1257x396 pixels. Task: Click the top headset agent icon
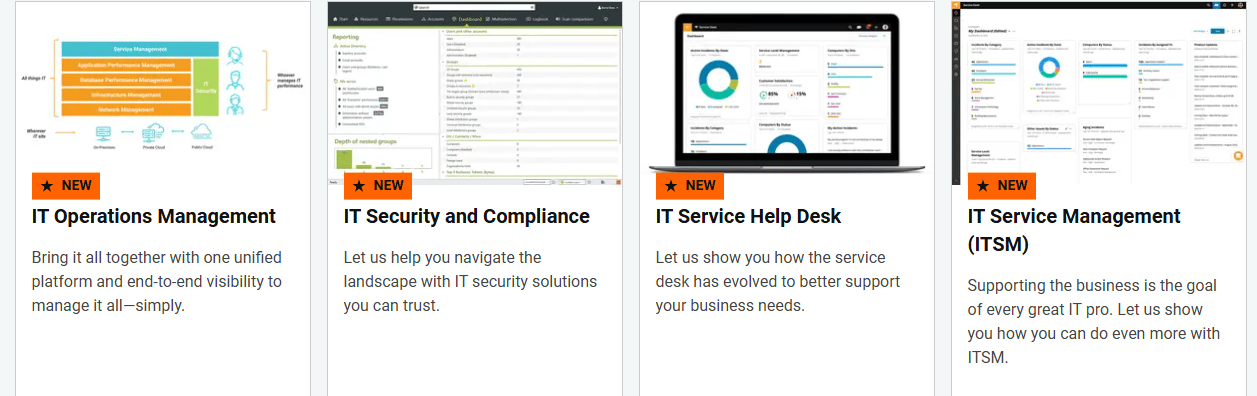pos(236,55)
